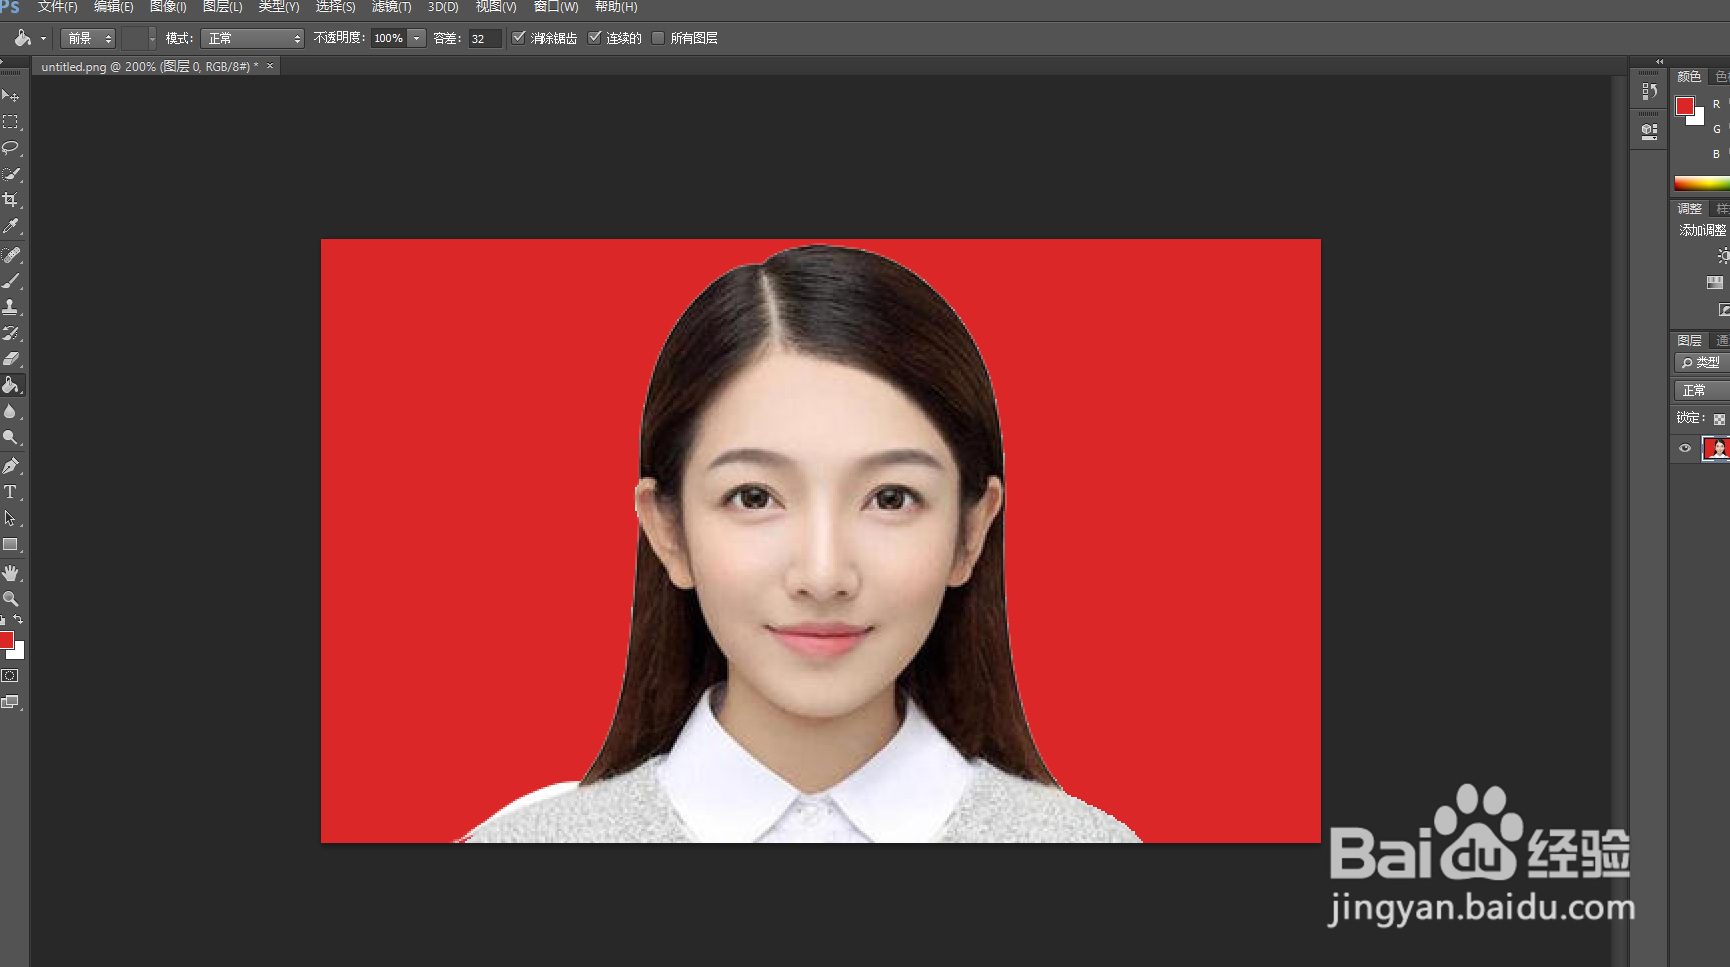Select the Rectangle shape tool

tap(11, 545)
